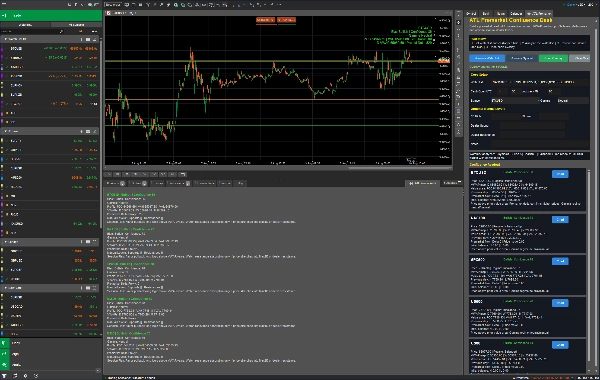Click the red icon on the chart tab
600x380 pixels.
(x=109, y=13)
